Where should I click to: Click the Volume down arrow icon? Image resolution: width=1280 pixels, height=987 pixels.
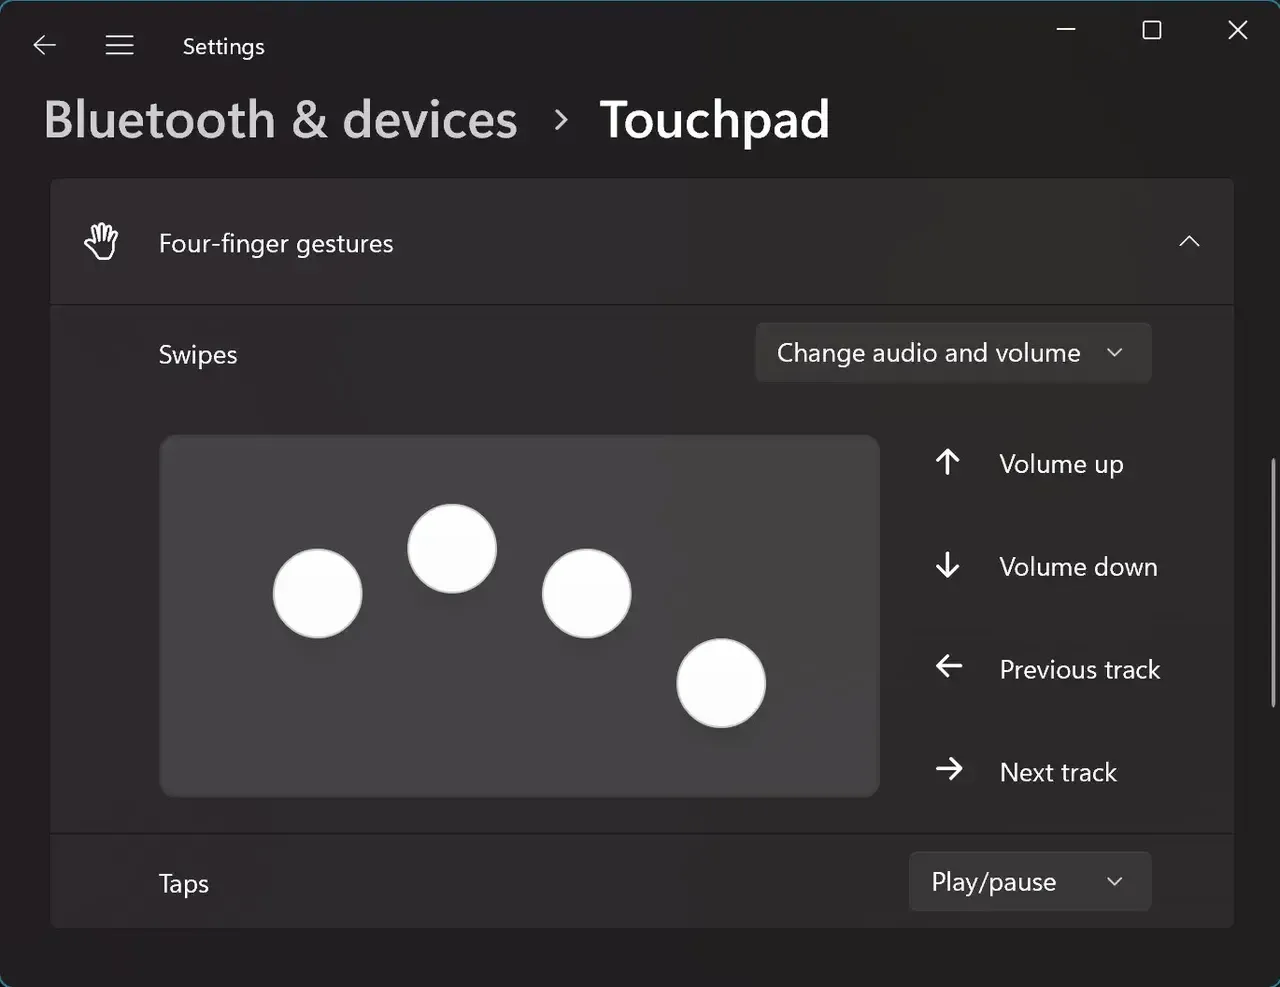coord(947,565)
